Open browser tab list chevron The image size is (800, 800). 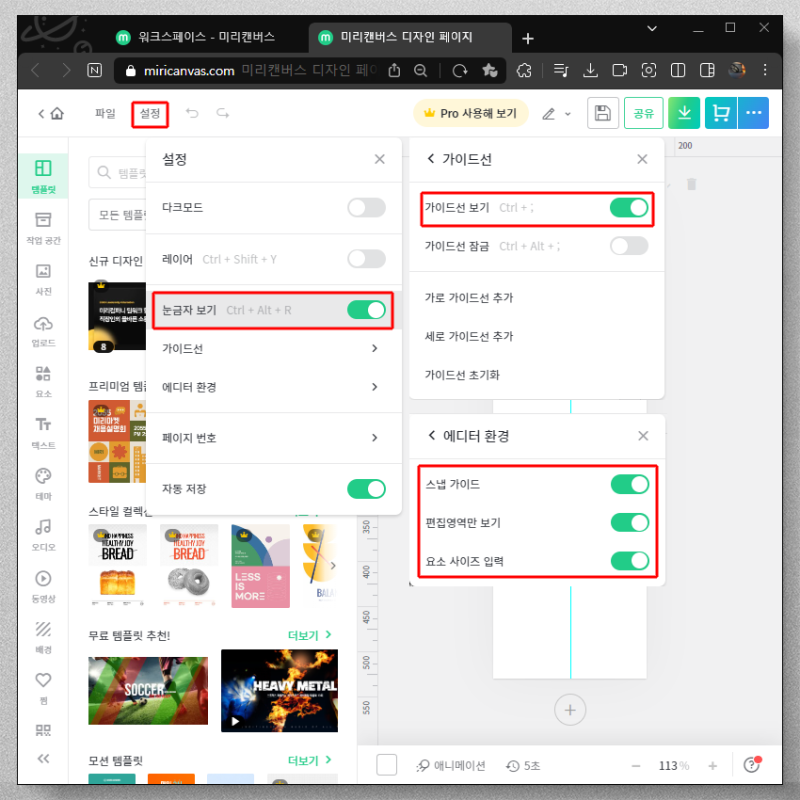point(652,29)
